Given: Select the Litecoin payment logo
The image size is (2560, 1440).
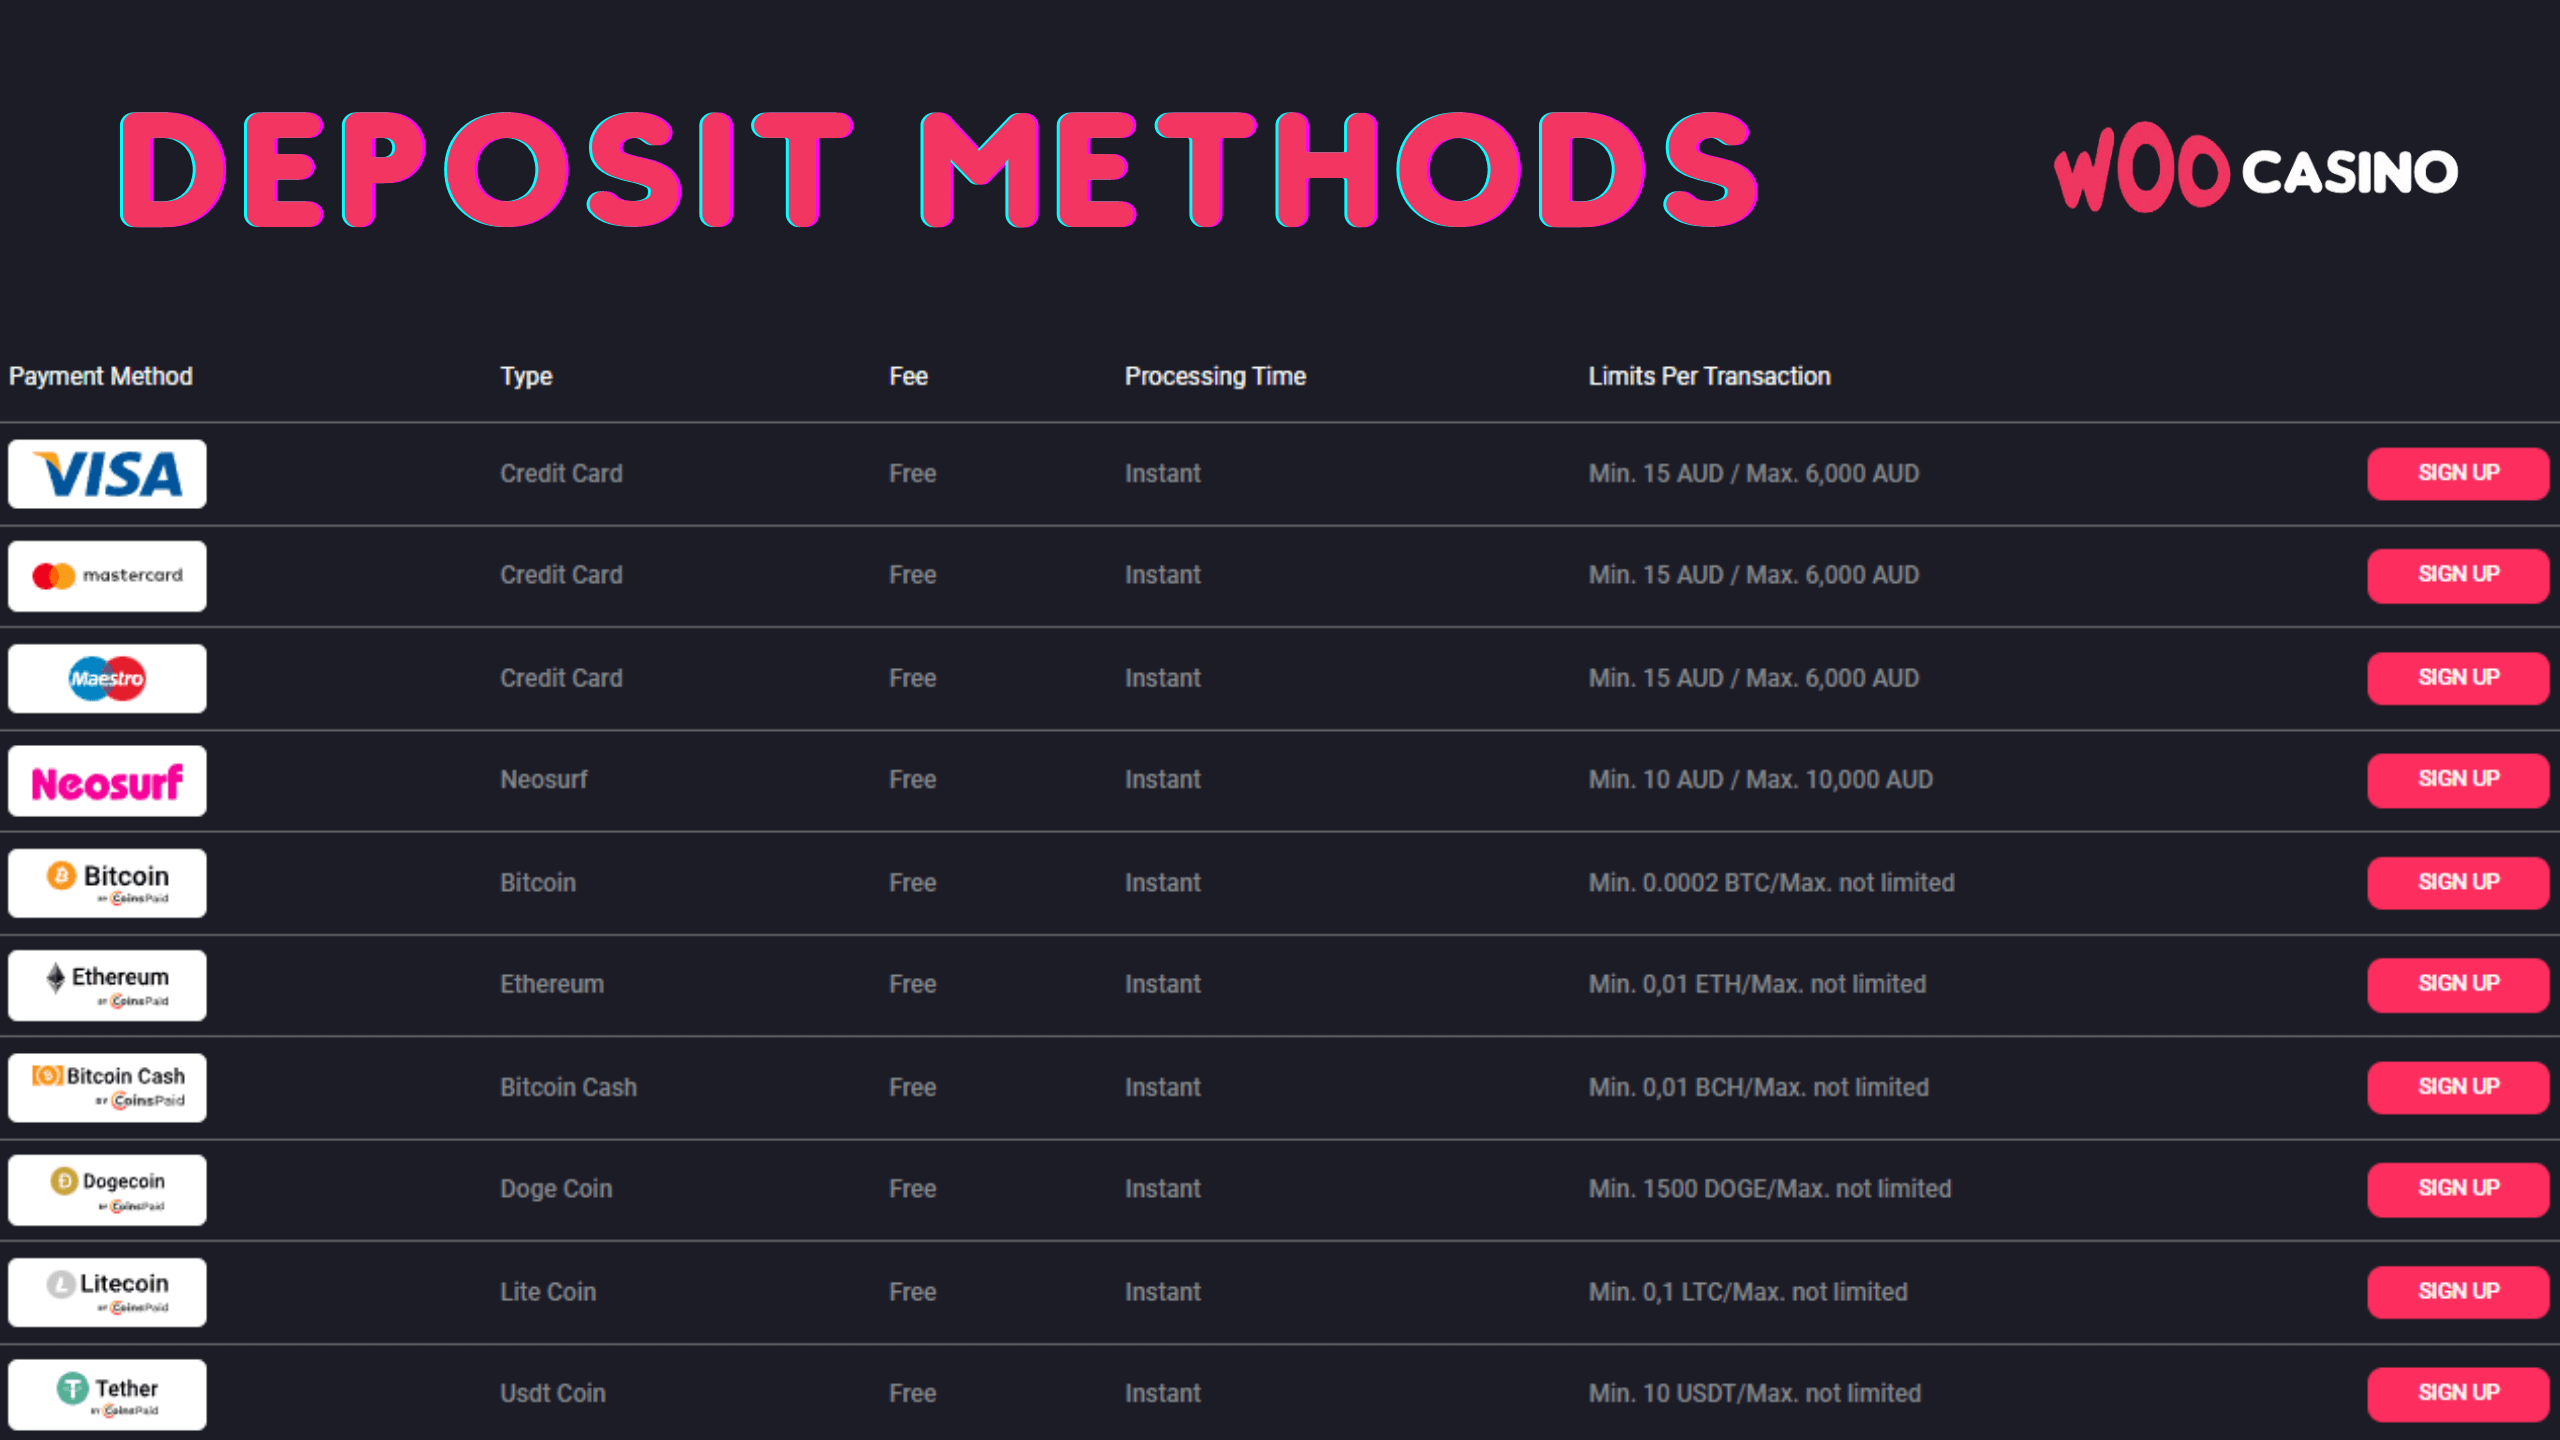Looking at the screenshot, I should (107, 1292).
